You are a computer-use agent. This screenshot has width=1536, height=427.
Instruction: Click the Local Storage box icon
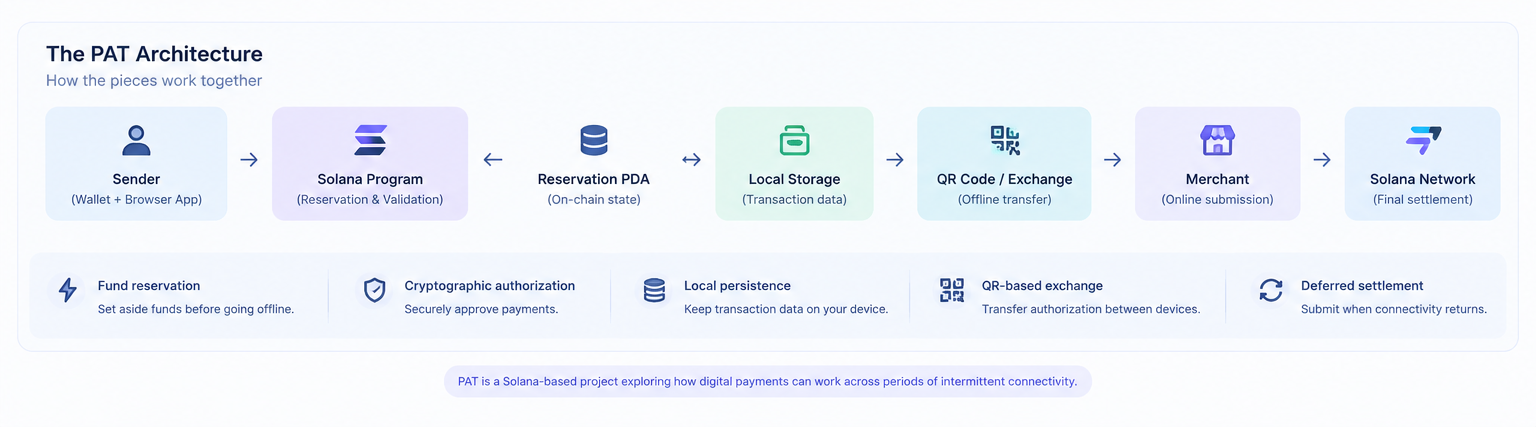(794, 140)
